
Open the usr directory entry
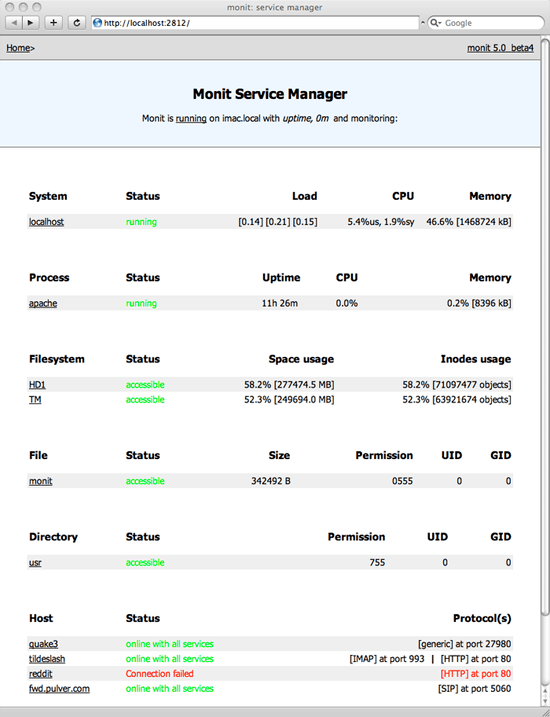click(35, 562)
